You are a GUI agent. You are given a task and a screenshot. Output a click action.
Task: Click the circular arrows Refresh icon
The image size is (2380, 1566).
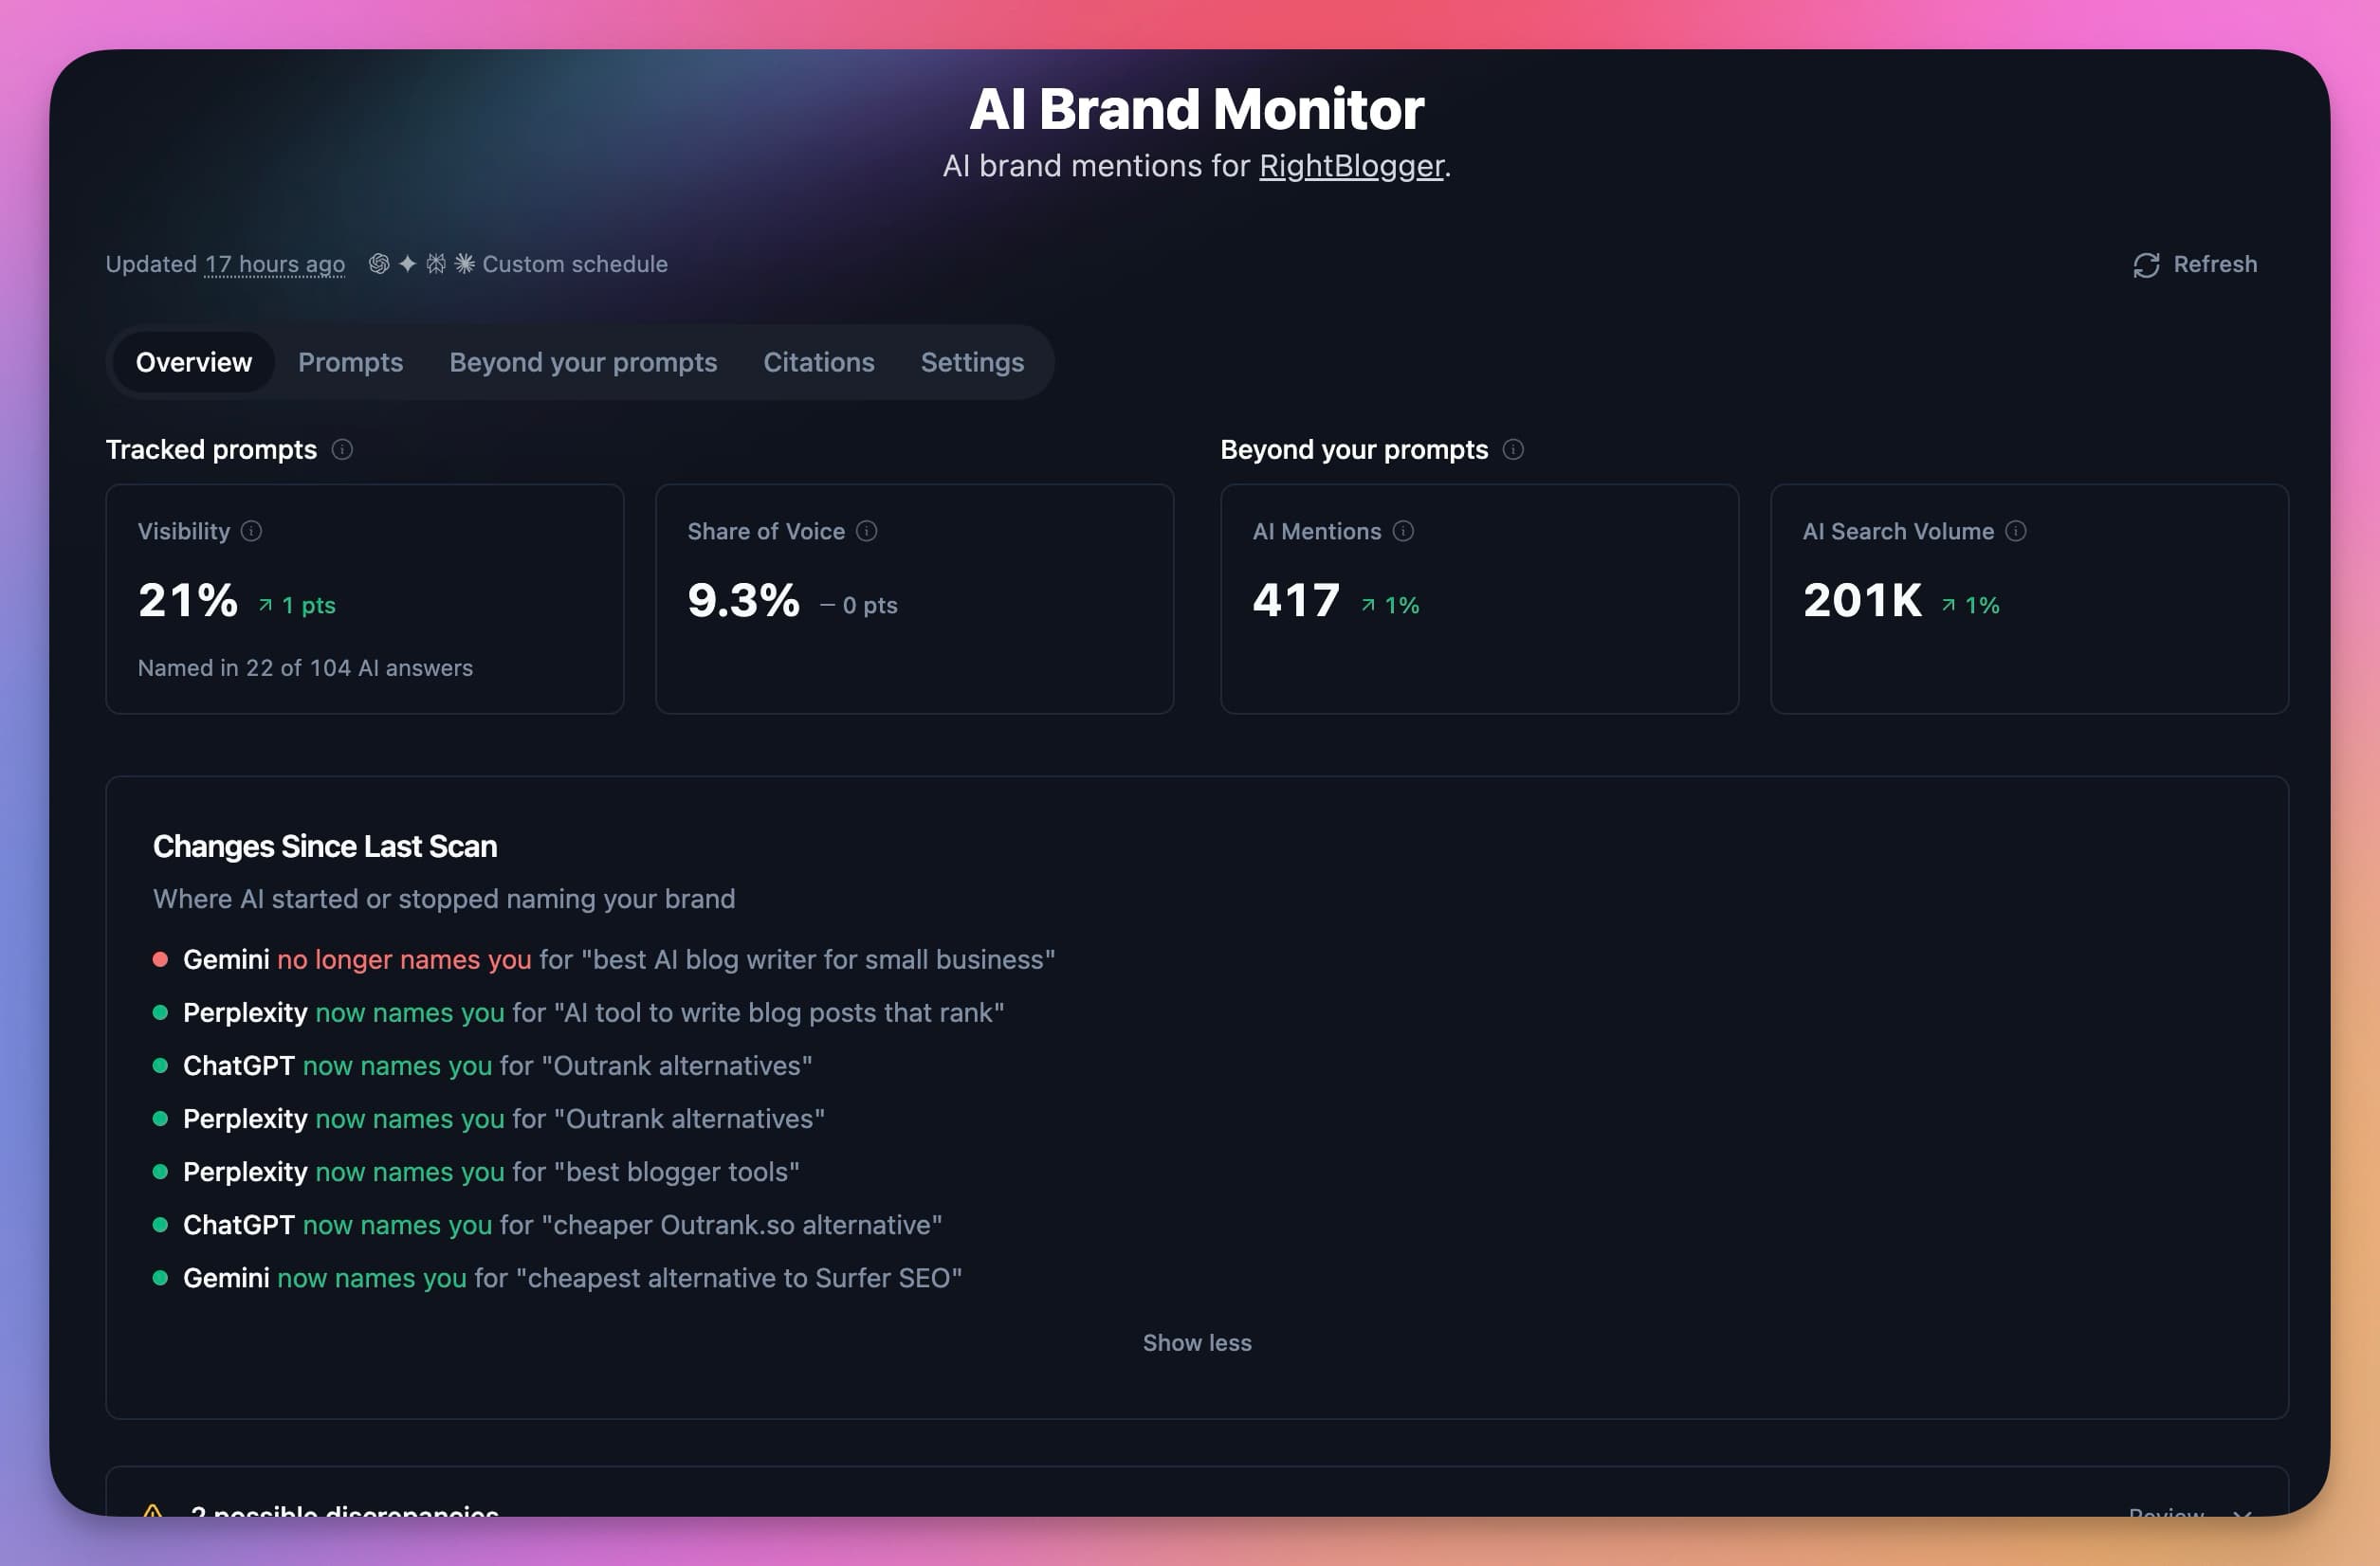click(x=2146, y=265)
